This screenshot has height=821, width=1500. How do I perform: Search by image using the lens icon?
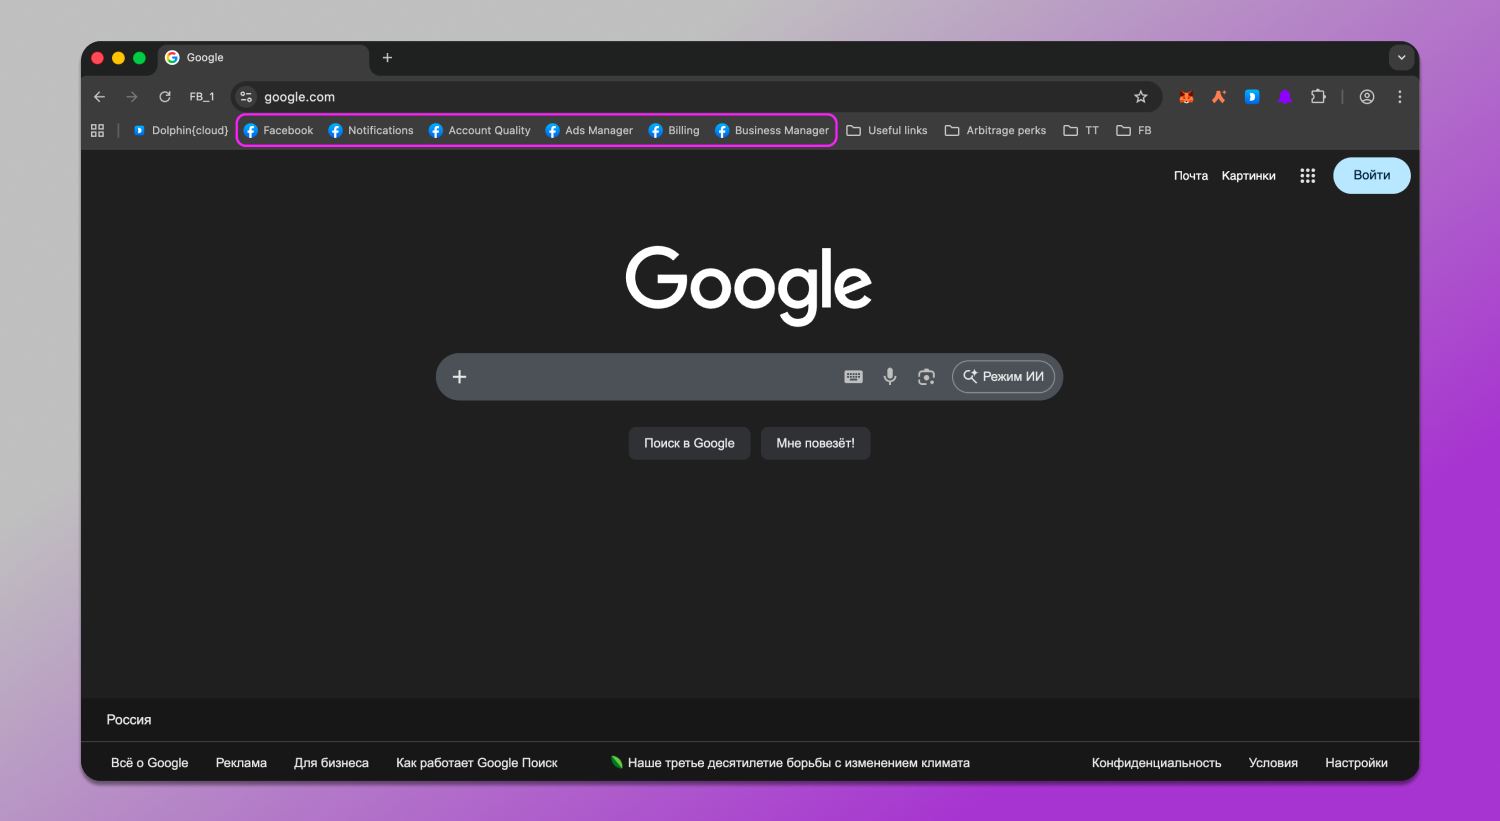click(x=926, y=377)
